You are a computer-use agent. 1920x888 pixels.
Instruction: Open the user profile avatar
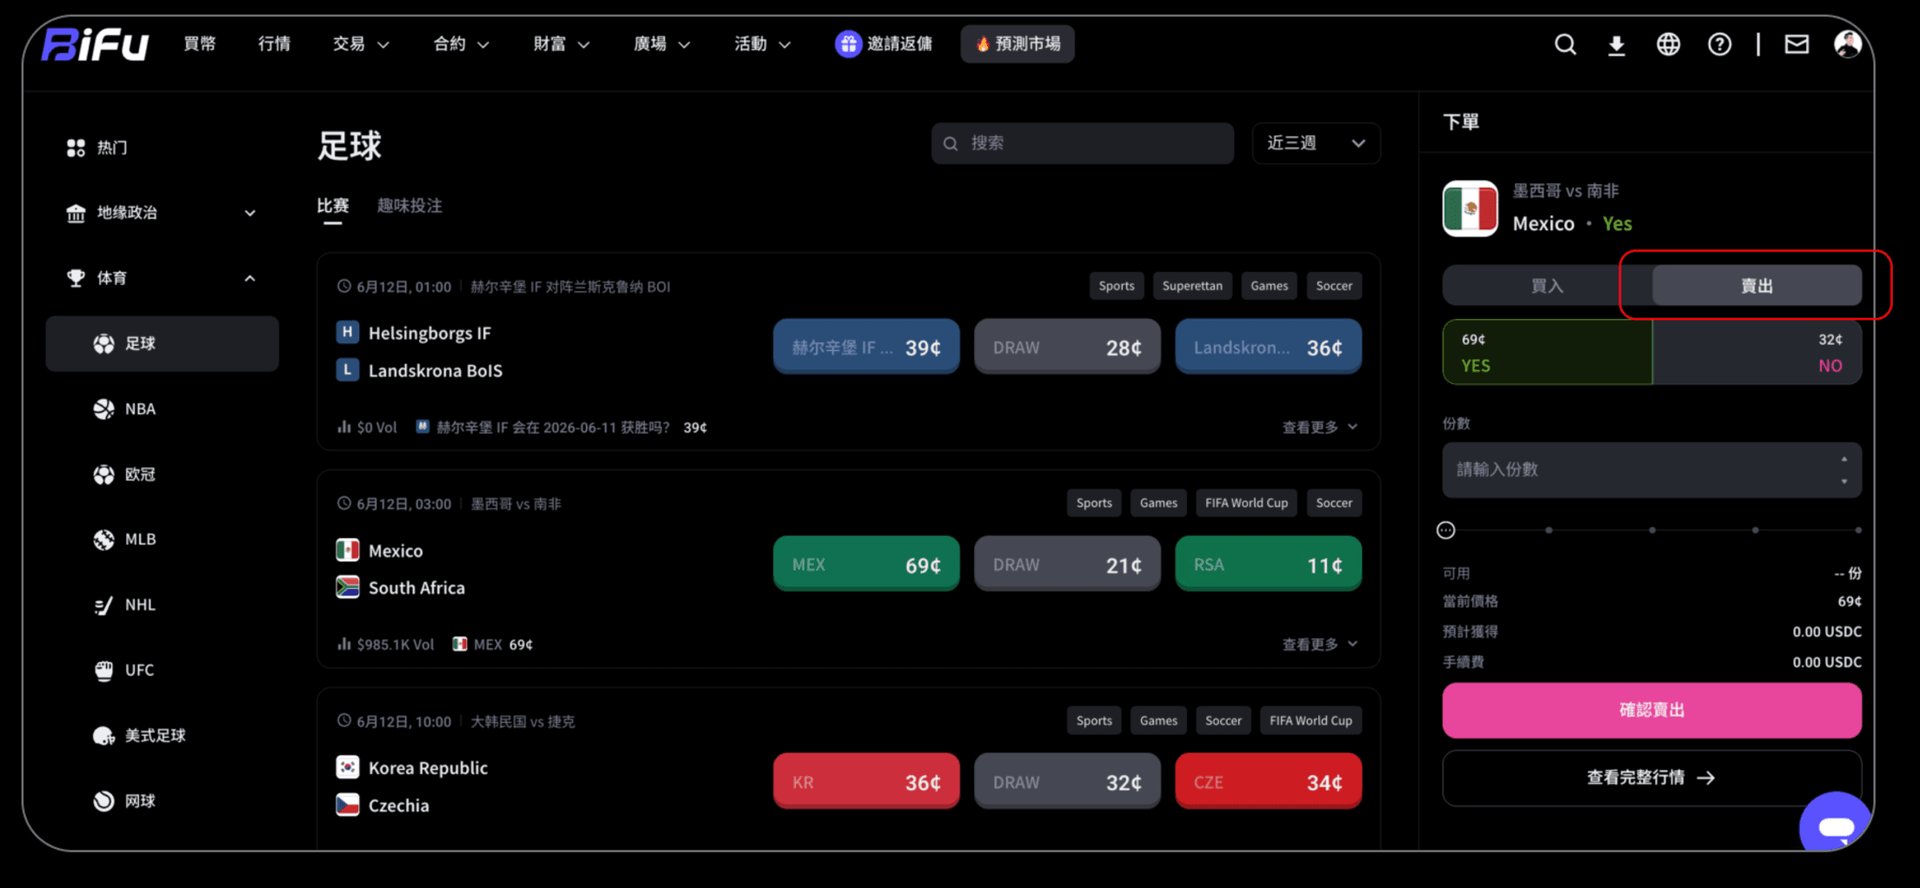coord(1847,44)
